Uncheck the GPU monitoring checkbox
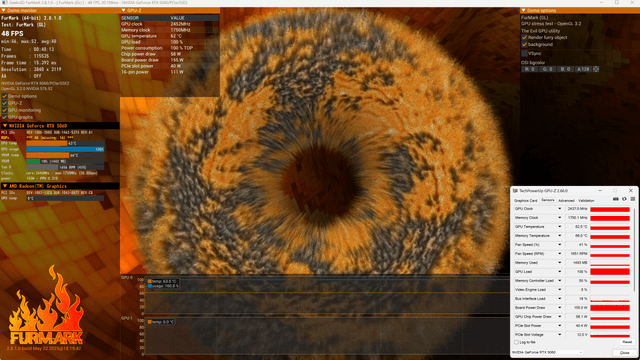Screen dimensions: 640x360 click(x=4, y=110)
